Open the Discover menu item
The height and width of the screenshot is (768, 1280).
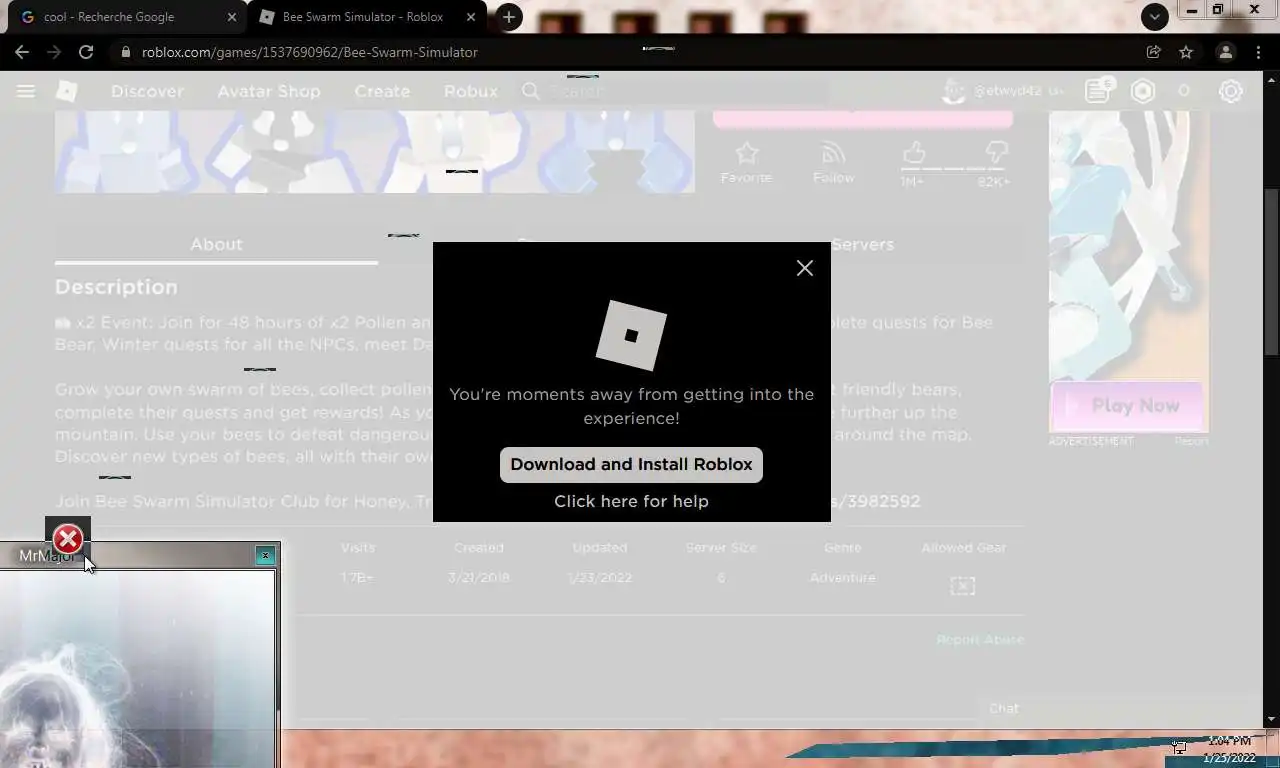[x=147, y=91]
